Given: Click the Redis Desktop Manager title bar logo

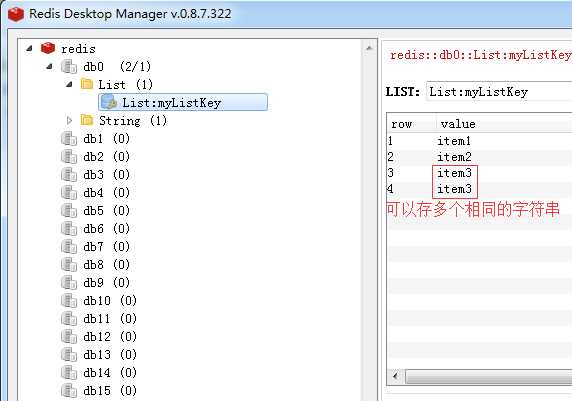Looking at the screenshot, I should click(16, 14).
